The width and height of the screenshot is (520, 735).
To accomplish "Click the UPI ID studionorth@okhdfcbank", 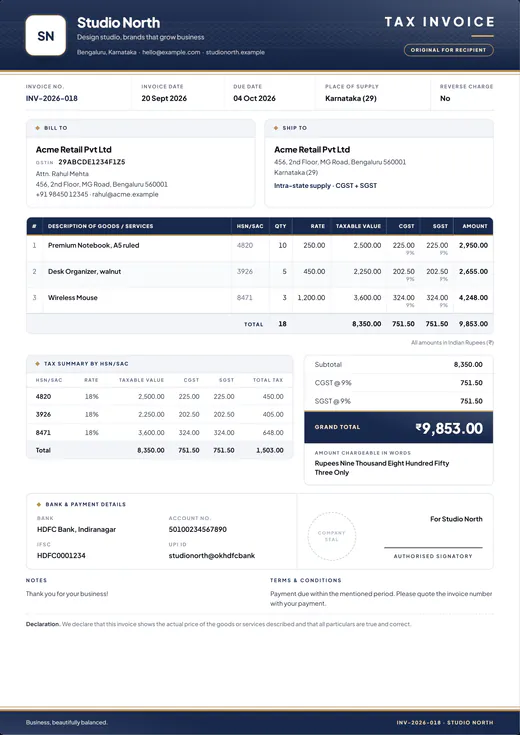I will (x=212, y=556).
